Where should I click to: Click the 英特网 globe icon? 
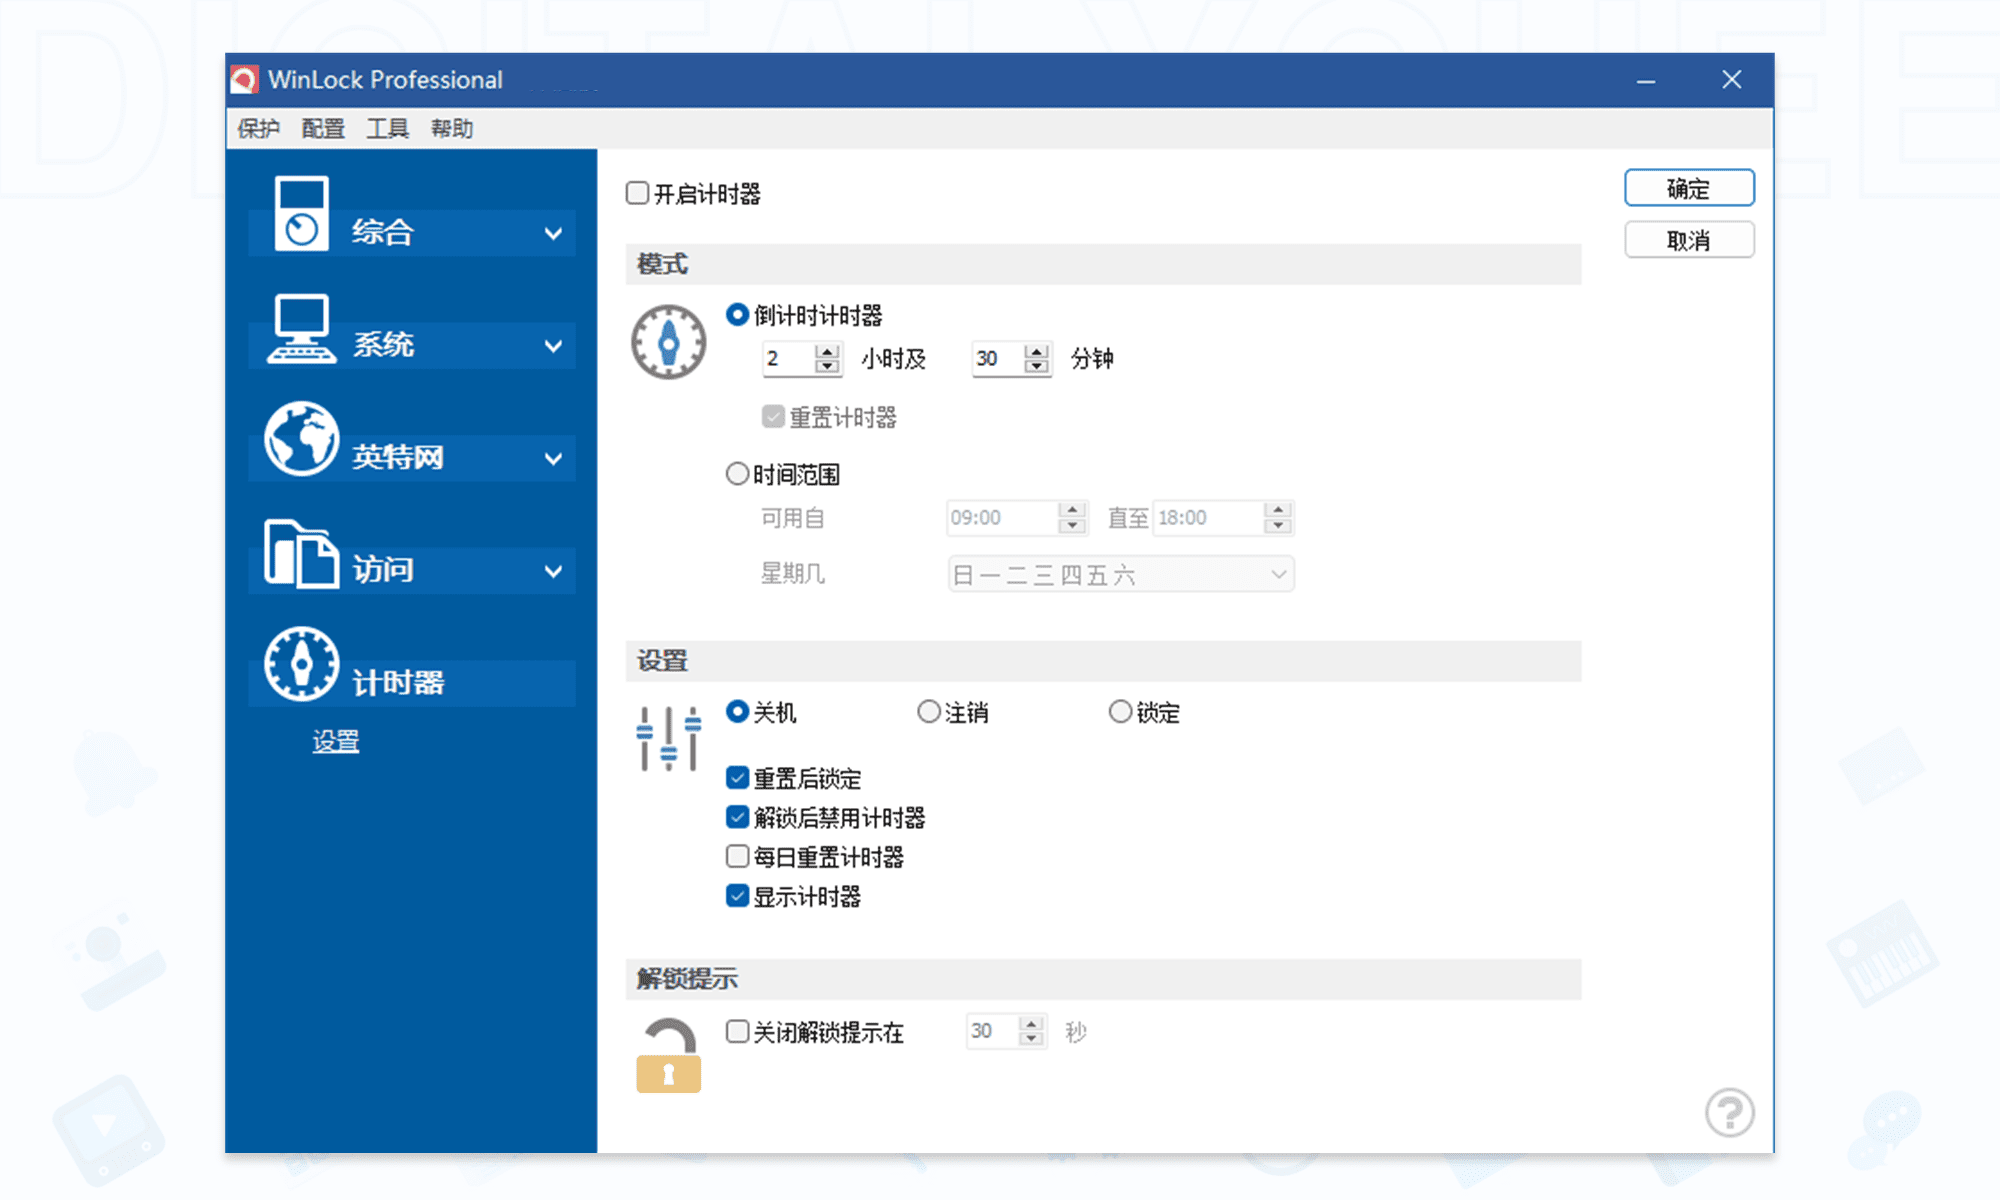[x=301, y=439]
